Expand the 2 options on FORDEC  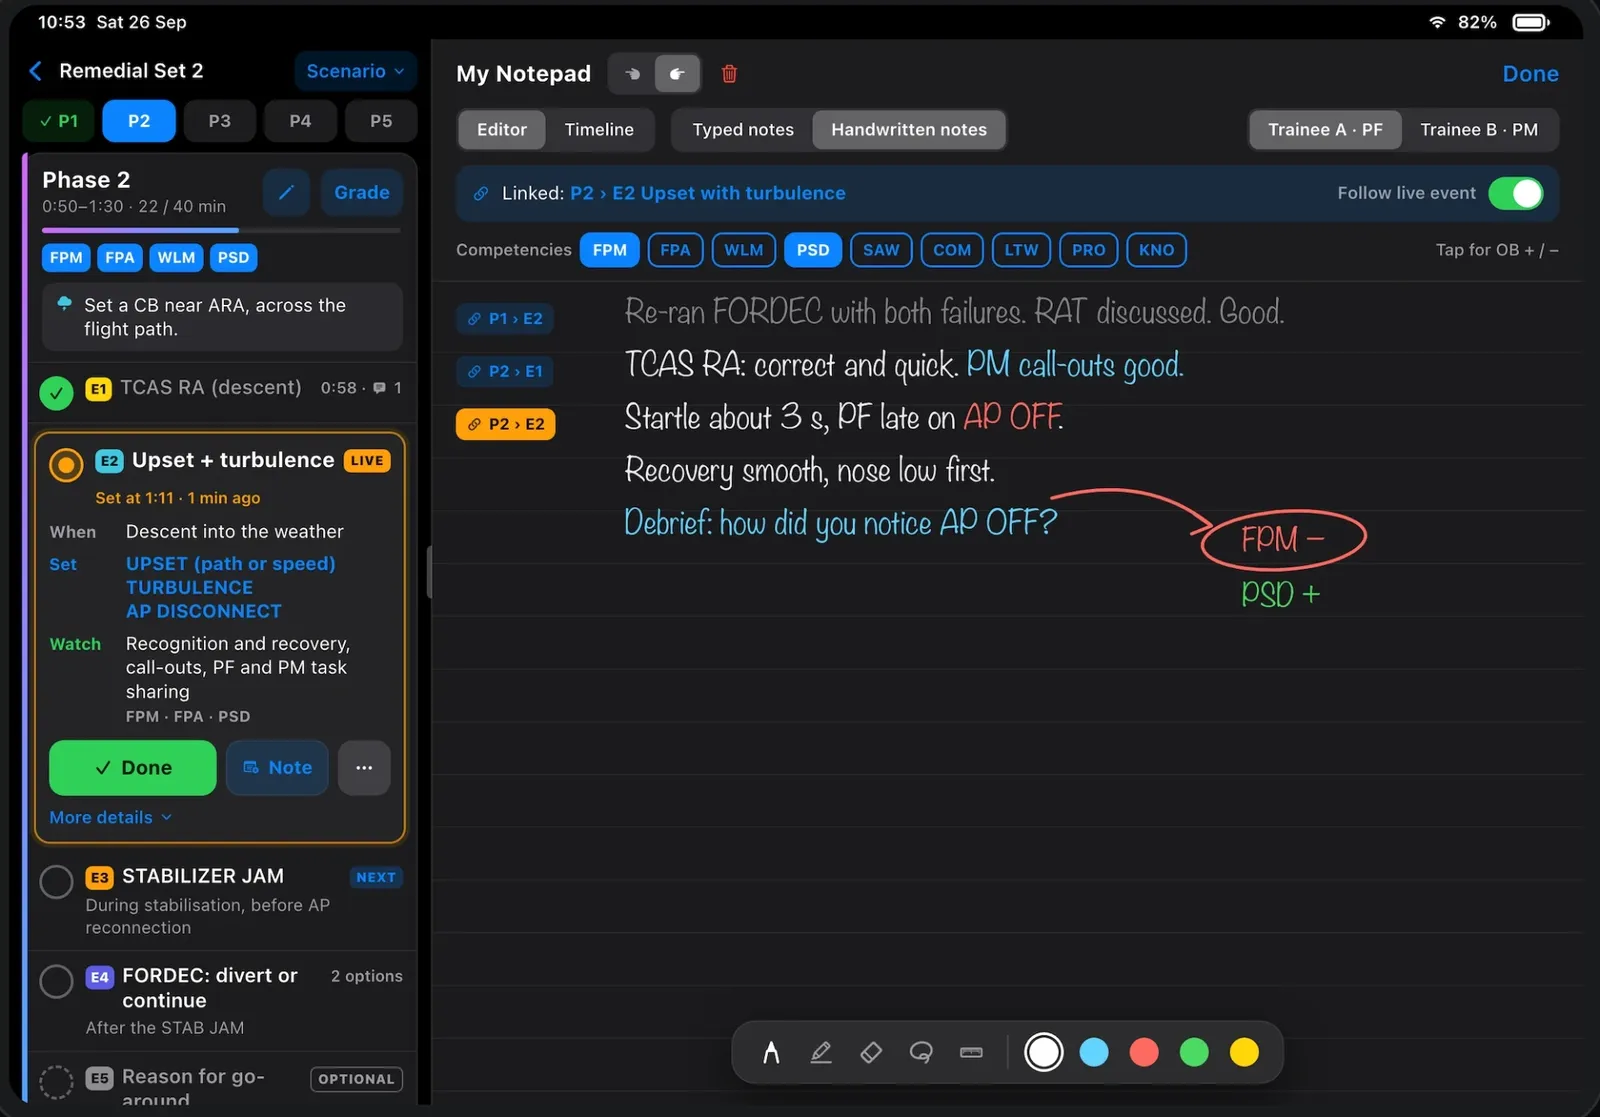pyautogui.click(x=367, y=976)
